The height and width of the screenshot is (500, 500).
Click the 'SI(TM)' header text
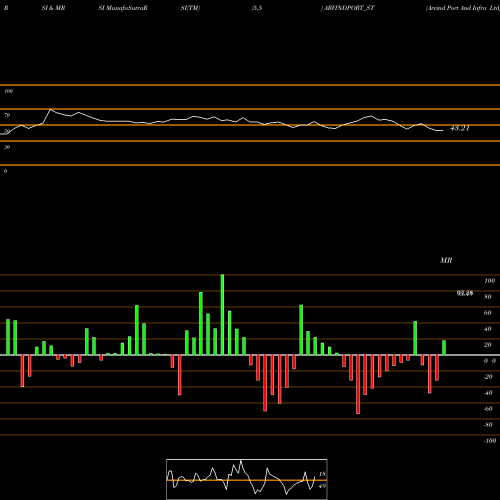pyautogui.click(x=190, y=8)
